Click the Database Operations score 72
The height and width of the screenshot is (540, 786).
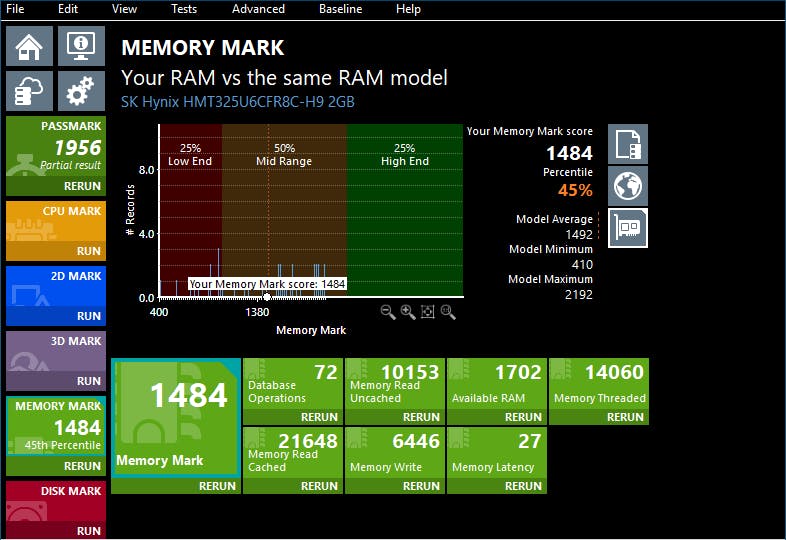coord(326,372)
